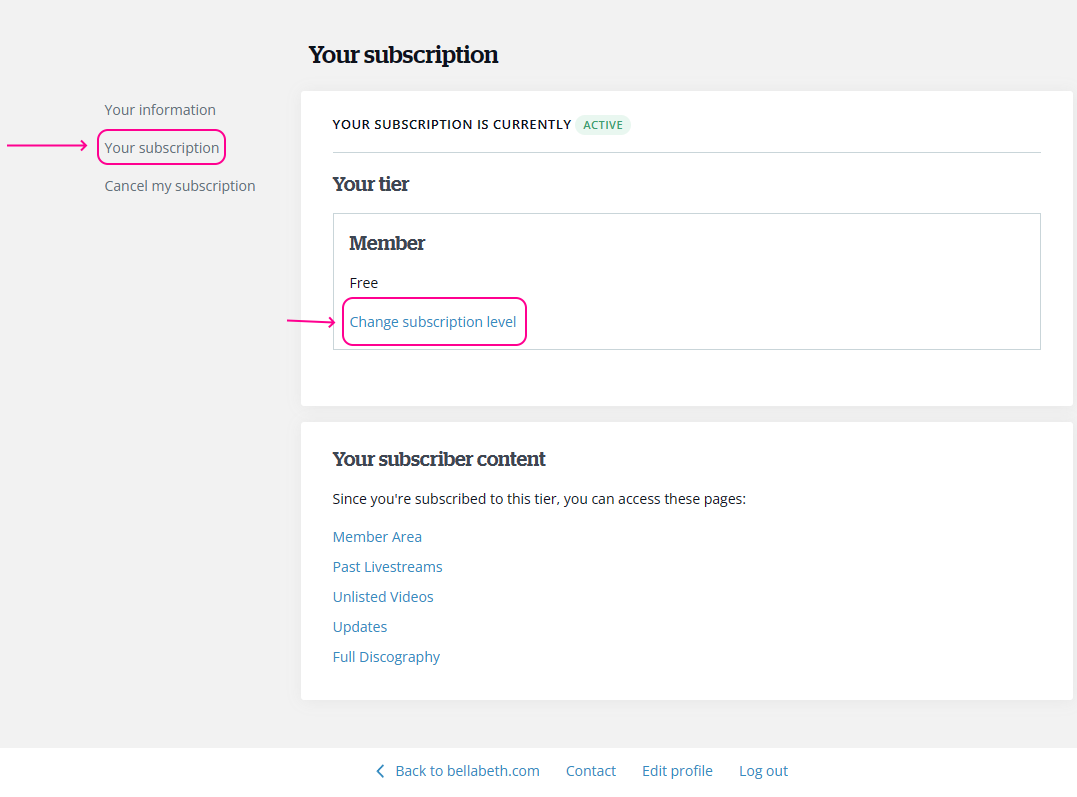Screen dimensions: 1077x797
Task: Go to Past Livestreams
Action: point(387,567)
